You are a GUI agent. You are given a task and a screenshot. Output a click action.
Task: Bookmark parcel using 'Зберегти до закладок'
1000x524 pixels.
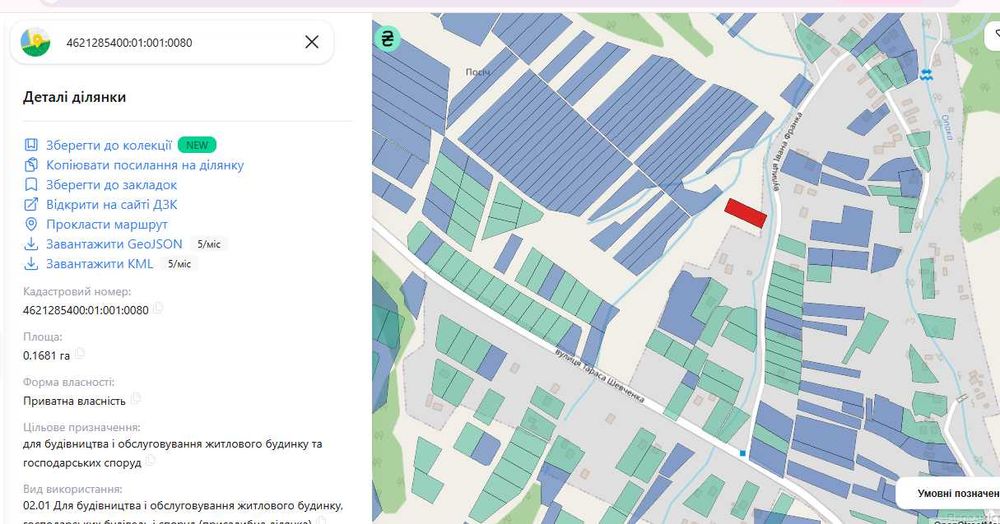pyautogui.click(x=111, y=185)
